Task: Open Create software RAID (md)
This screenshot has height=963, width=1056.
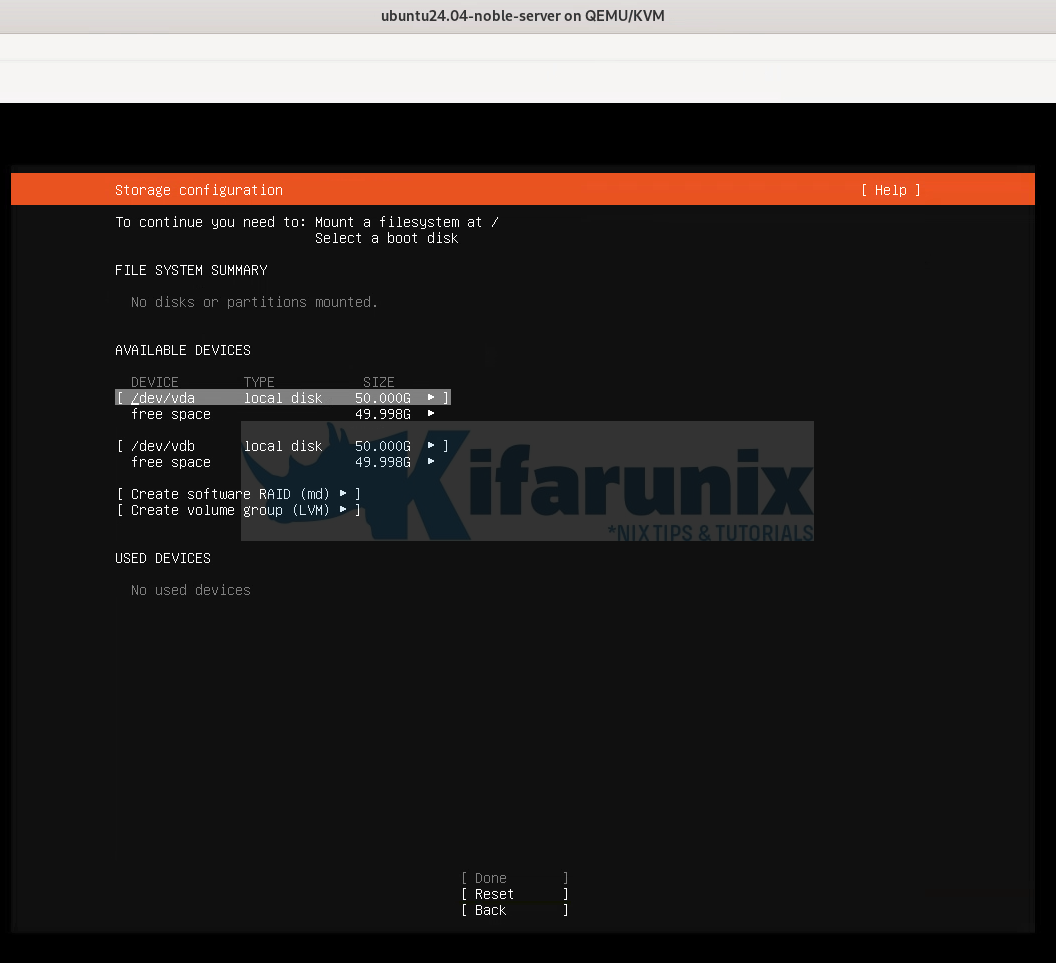Action: [238, 494]
